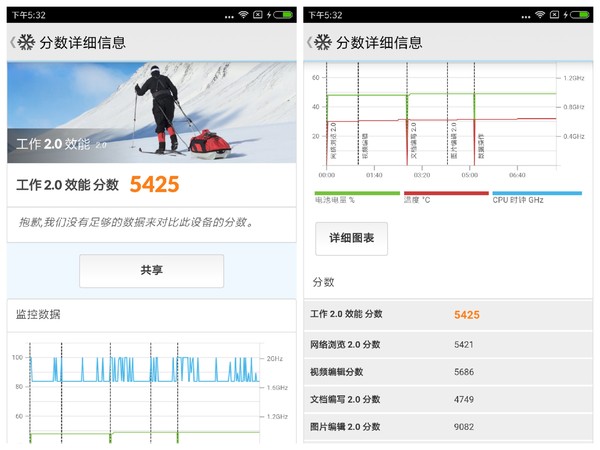Tap the snowflake PCMark logo on the left screen

click(26, 43)
